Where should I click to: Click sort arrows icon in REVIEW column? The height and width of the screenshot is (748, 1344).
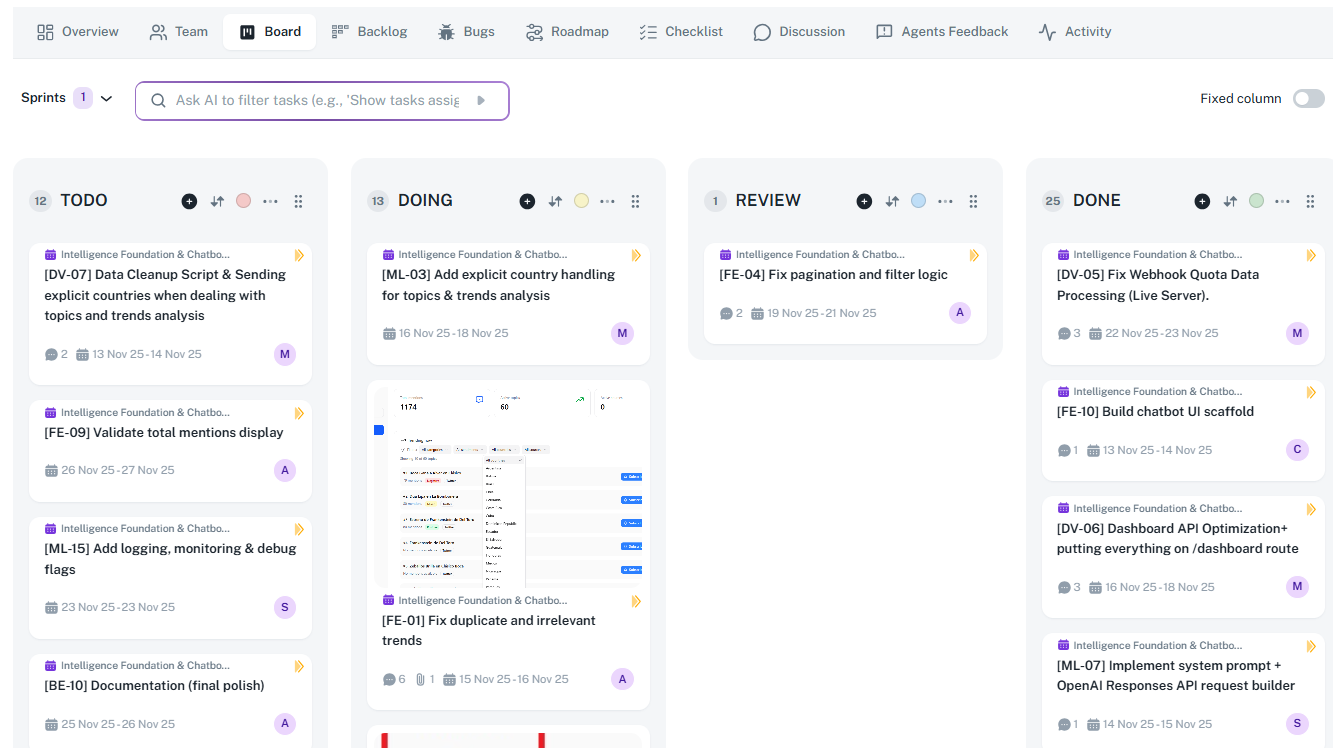tap(892, 201)
